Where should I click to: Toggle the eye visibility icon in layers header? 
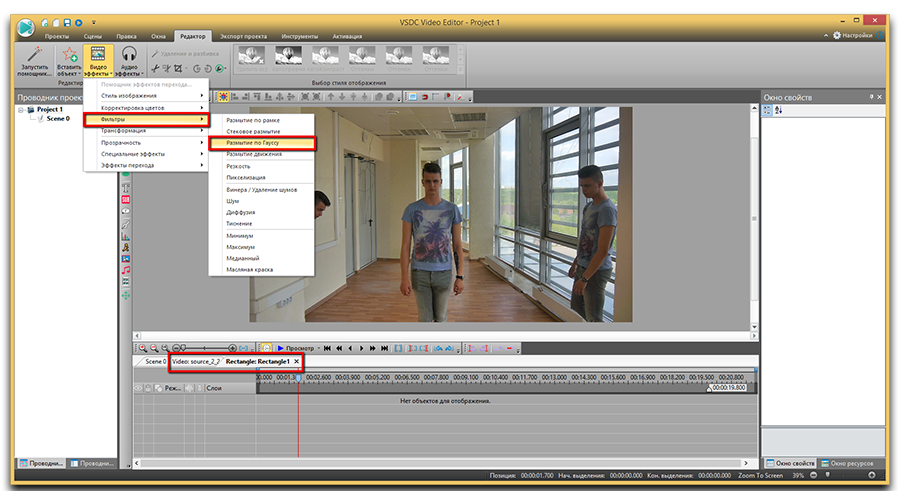[x=138, y=388]
